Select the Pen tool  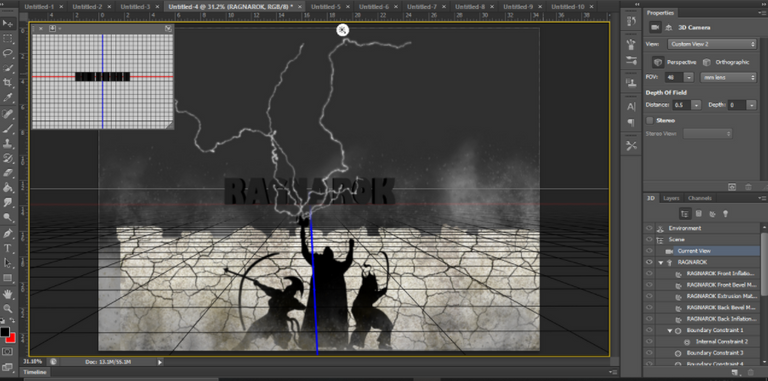pyautogui.click(x=8, y=233)
